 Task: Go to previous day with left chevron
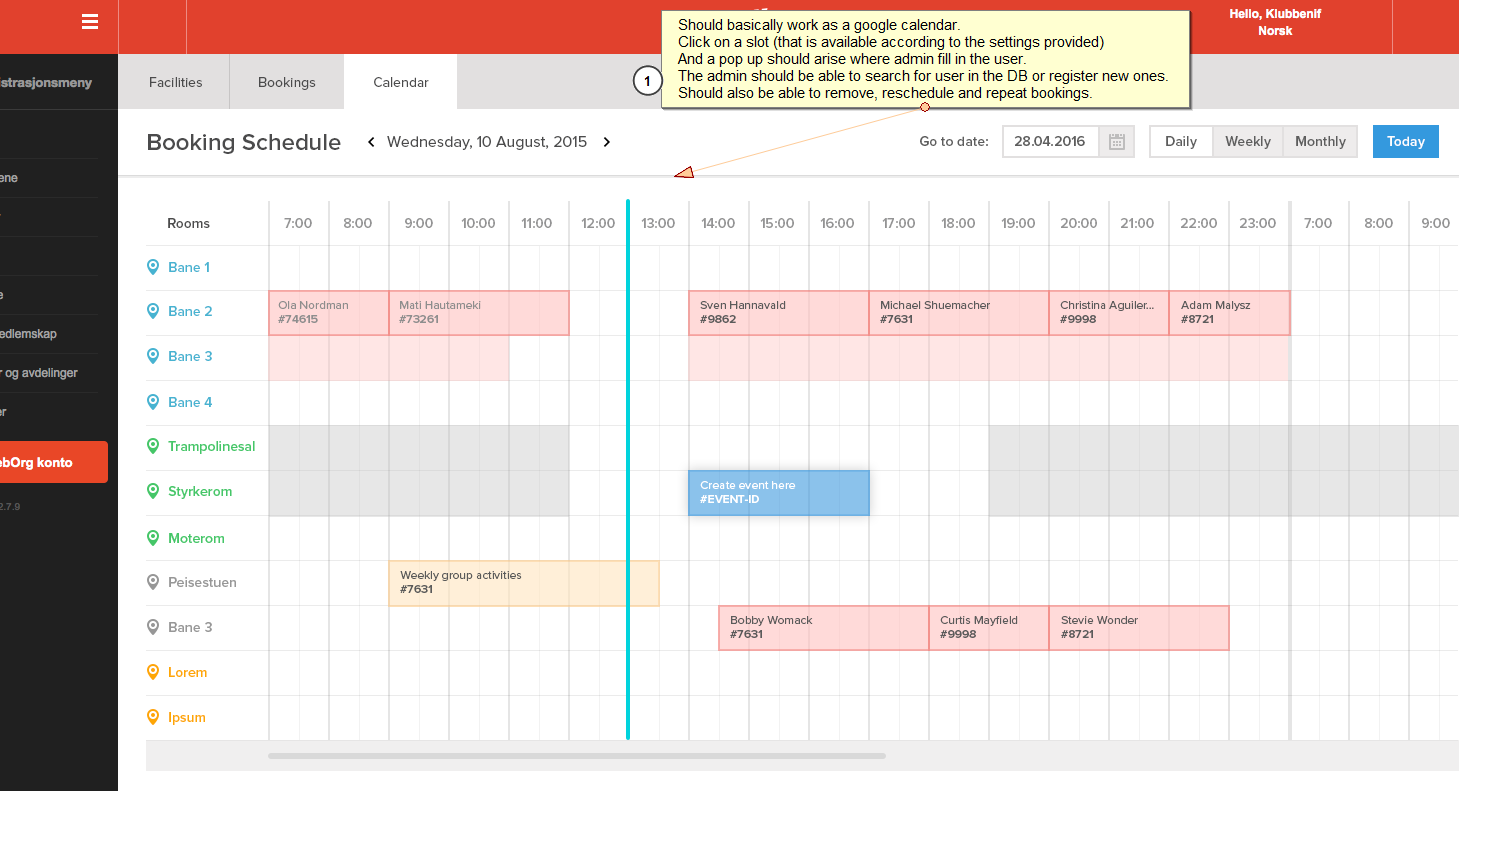(x=371, y=142)
